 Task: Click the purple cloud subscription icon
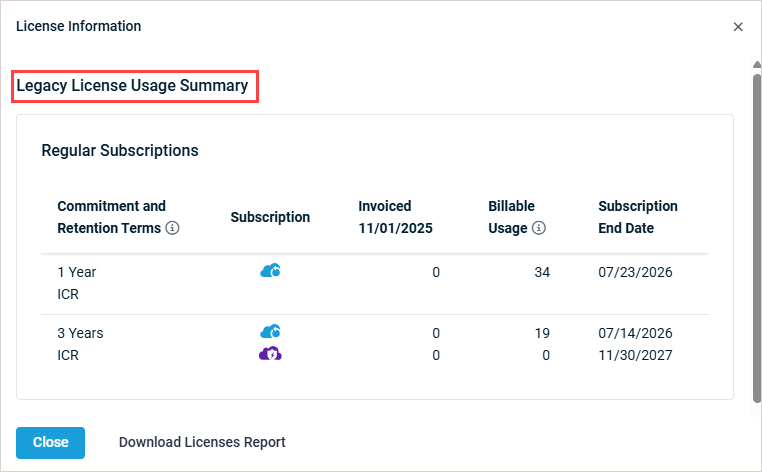(270, 353)
